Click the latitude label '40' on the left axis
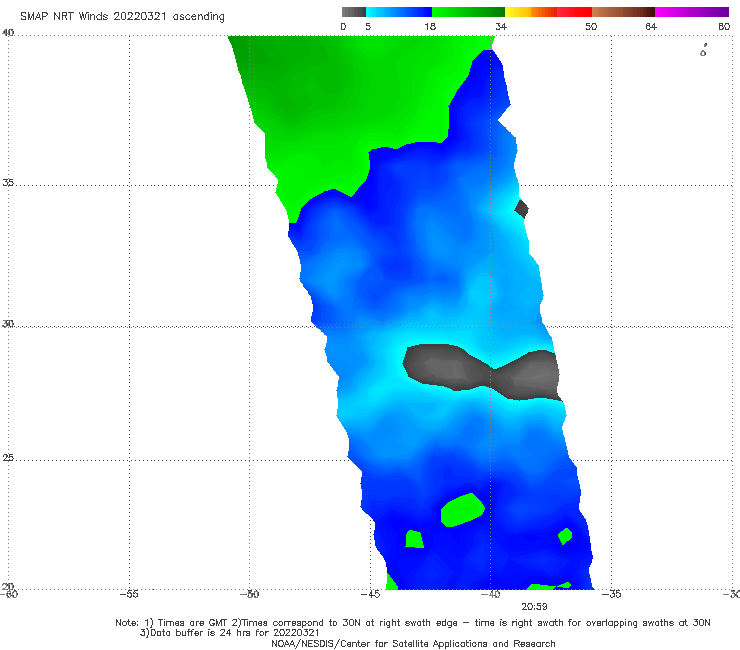Screen dimensions: 740x650 coord(8,33)
